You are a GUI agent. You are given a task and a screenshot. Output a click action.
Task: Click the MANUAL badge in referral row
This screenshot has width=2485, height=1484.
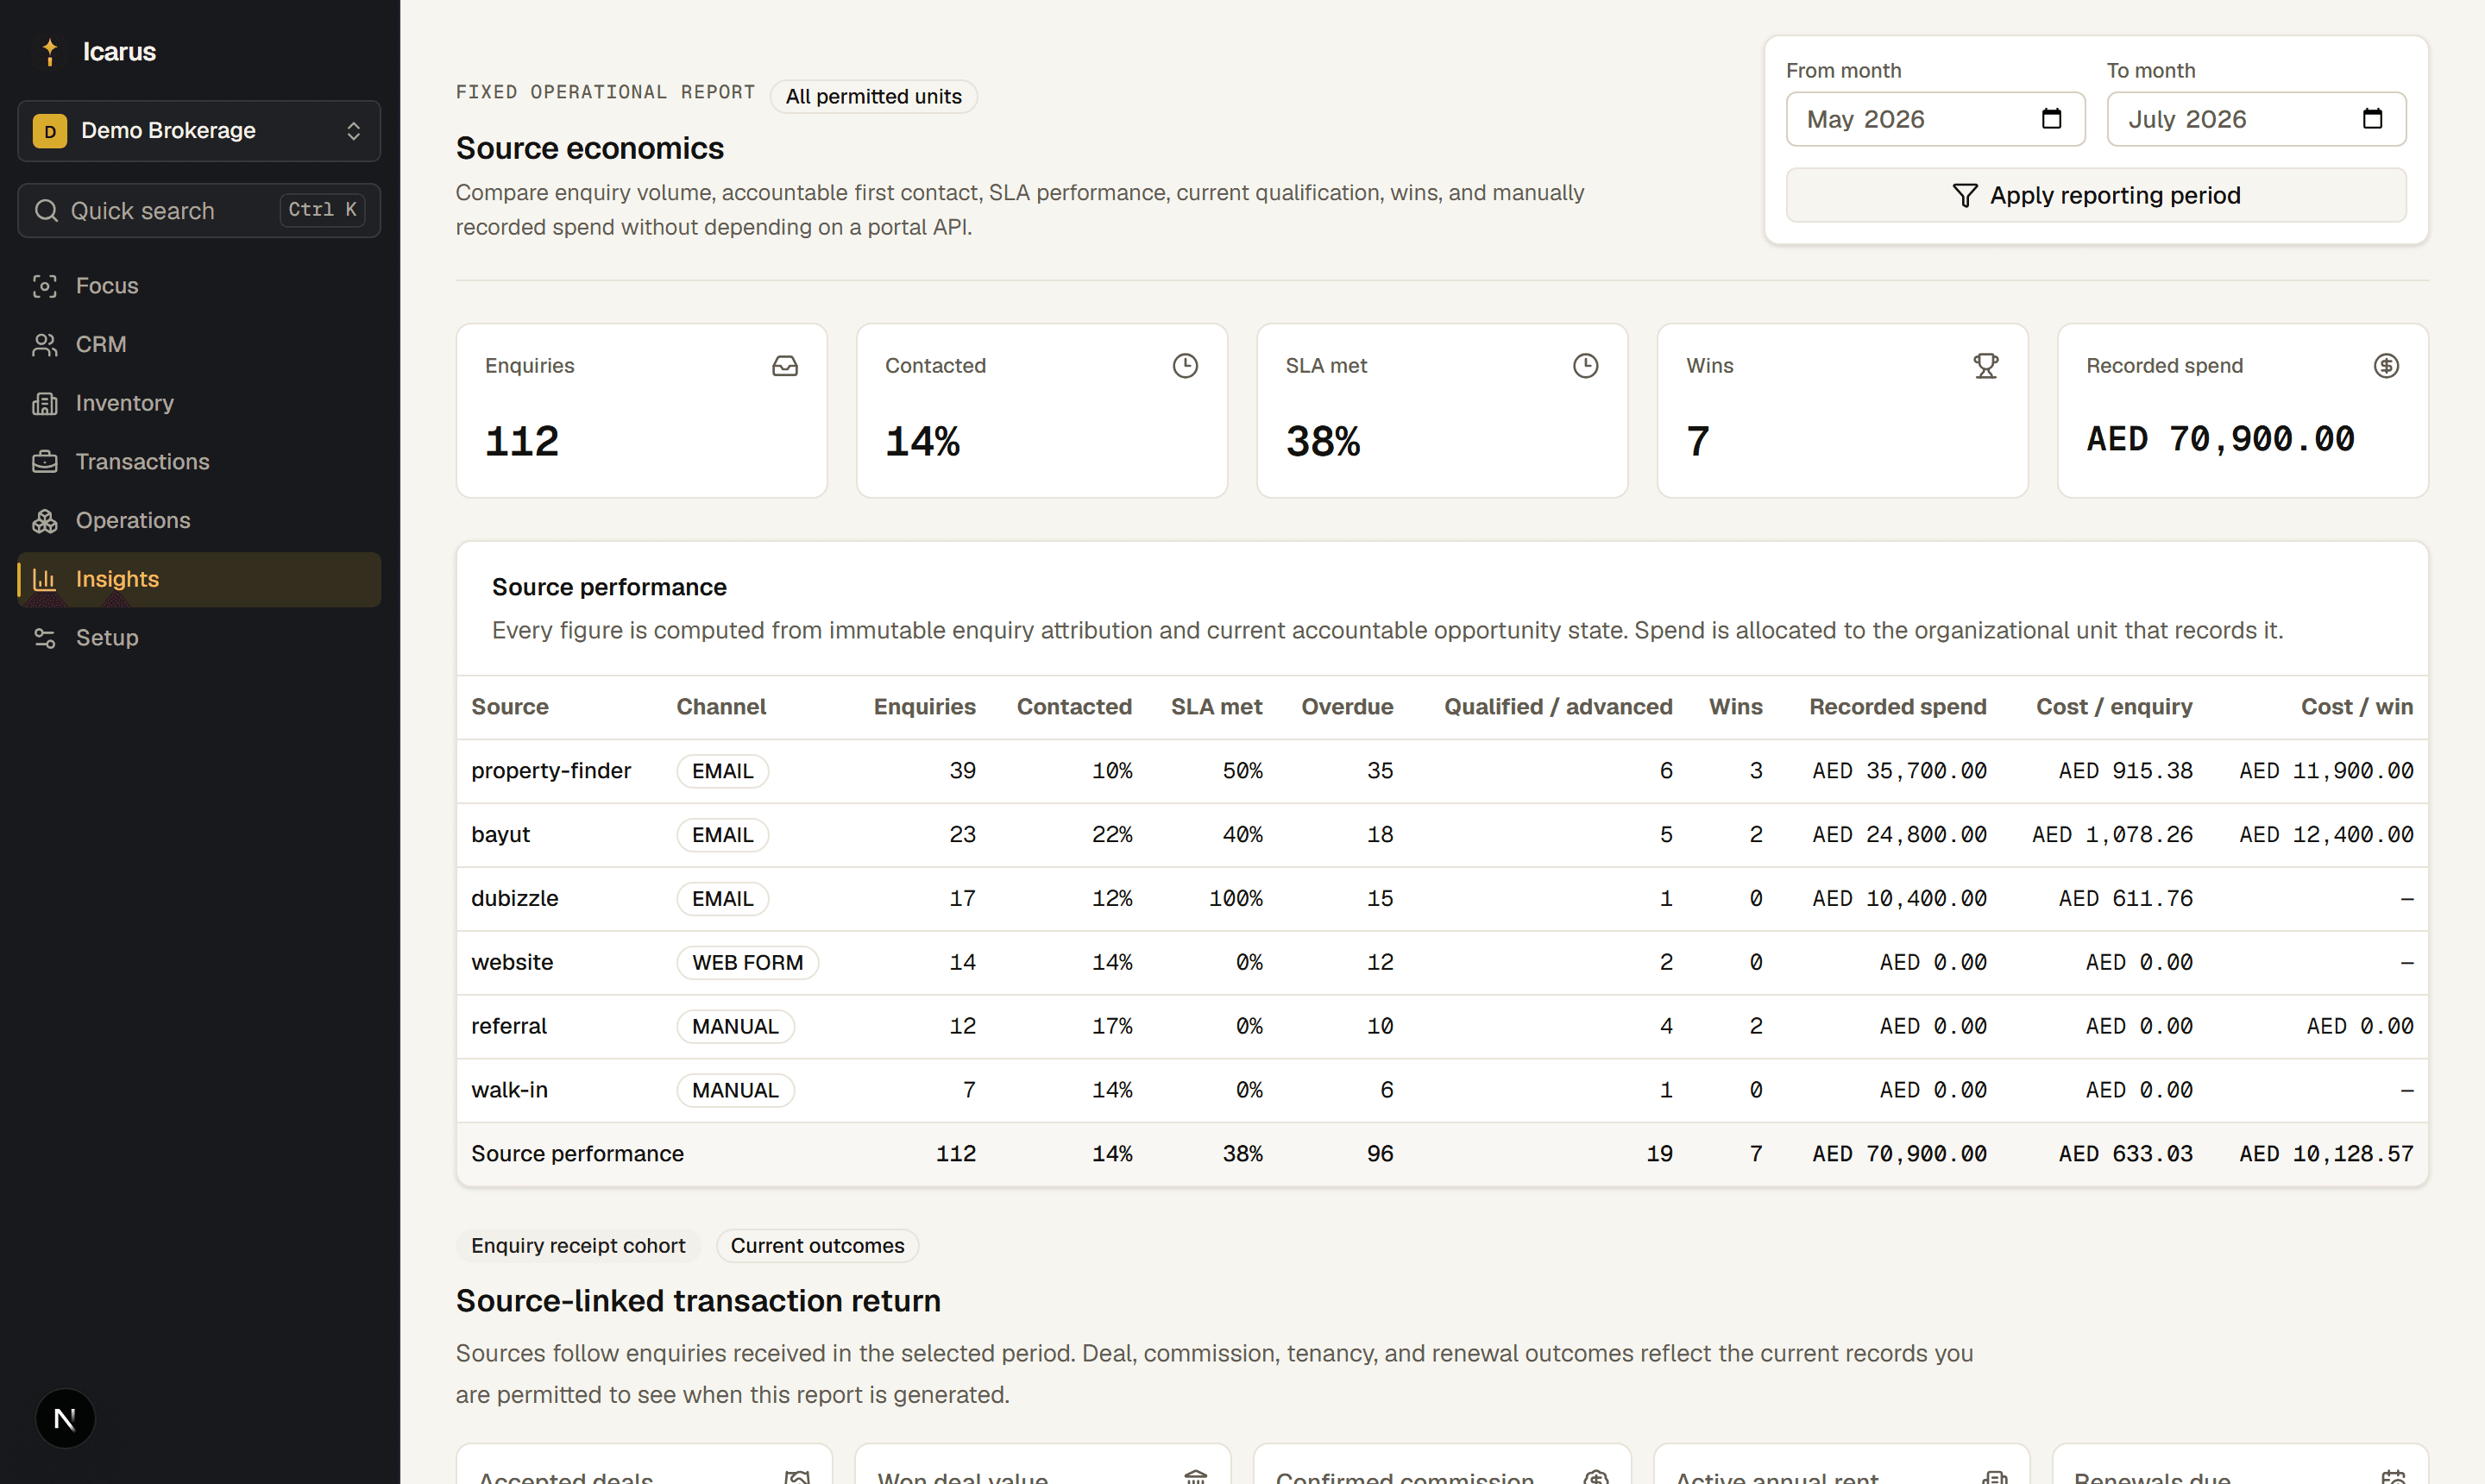tap(735, 1027)
